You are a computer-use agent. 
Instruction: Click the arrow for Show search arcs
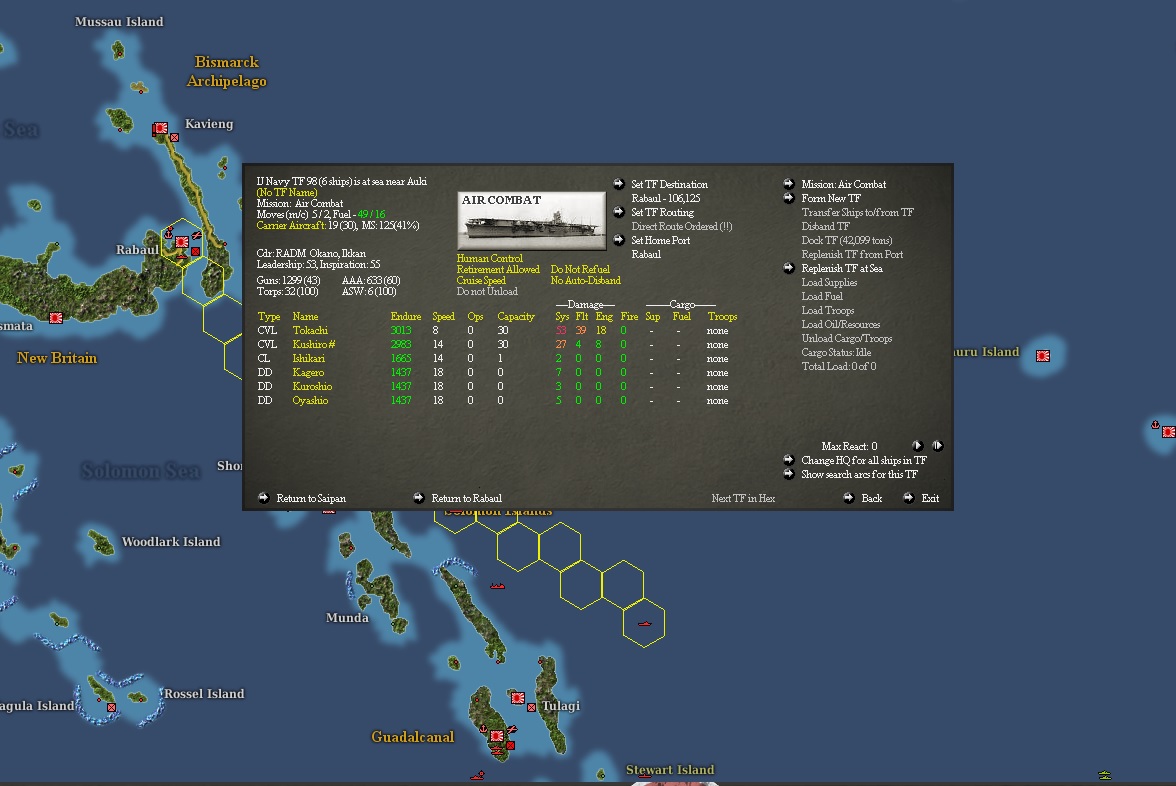click(x=789, y=474)
